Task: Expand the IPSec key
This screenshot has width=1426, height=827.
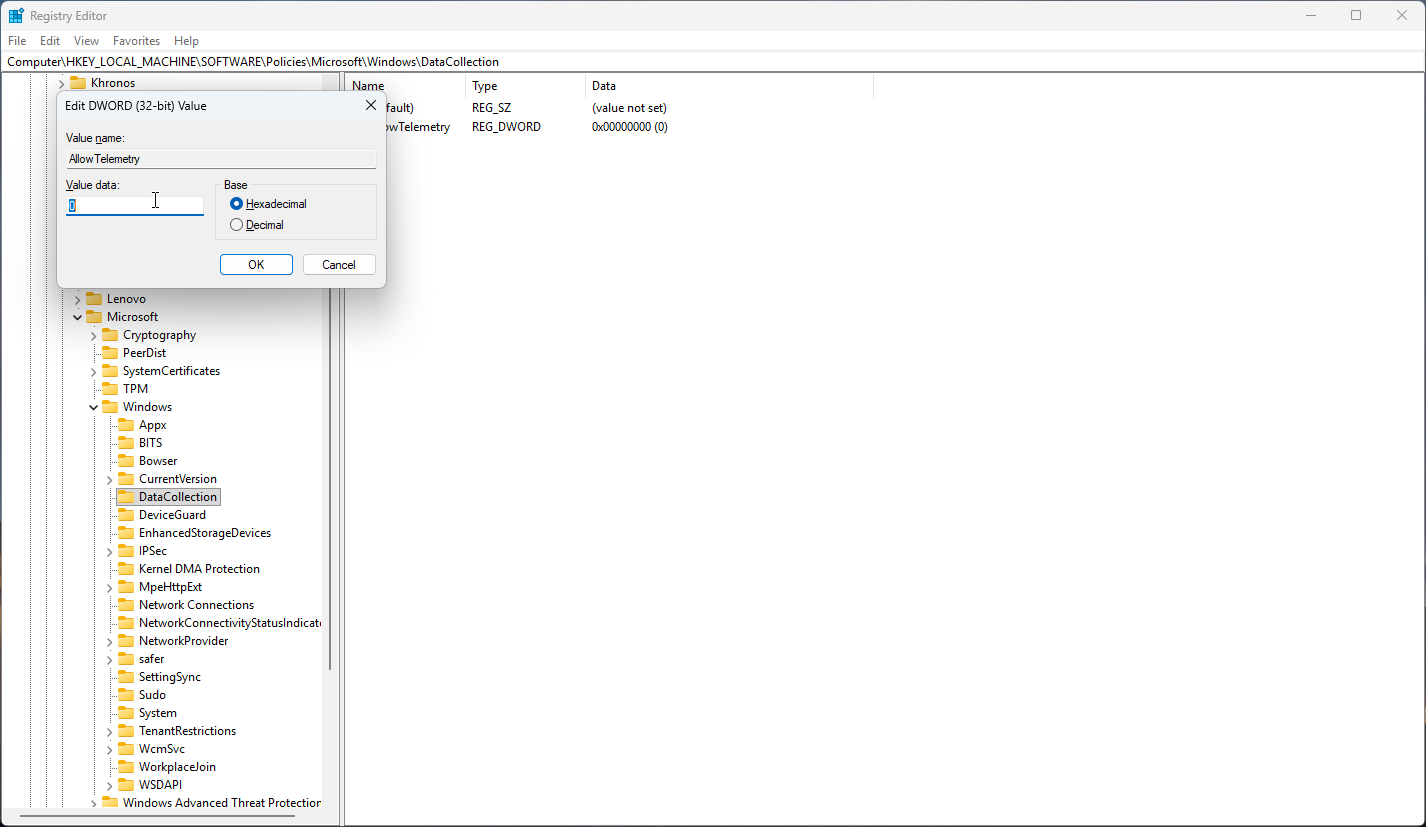Action: pyautogui.click(x=110, y=551)
